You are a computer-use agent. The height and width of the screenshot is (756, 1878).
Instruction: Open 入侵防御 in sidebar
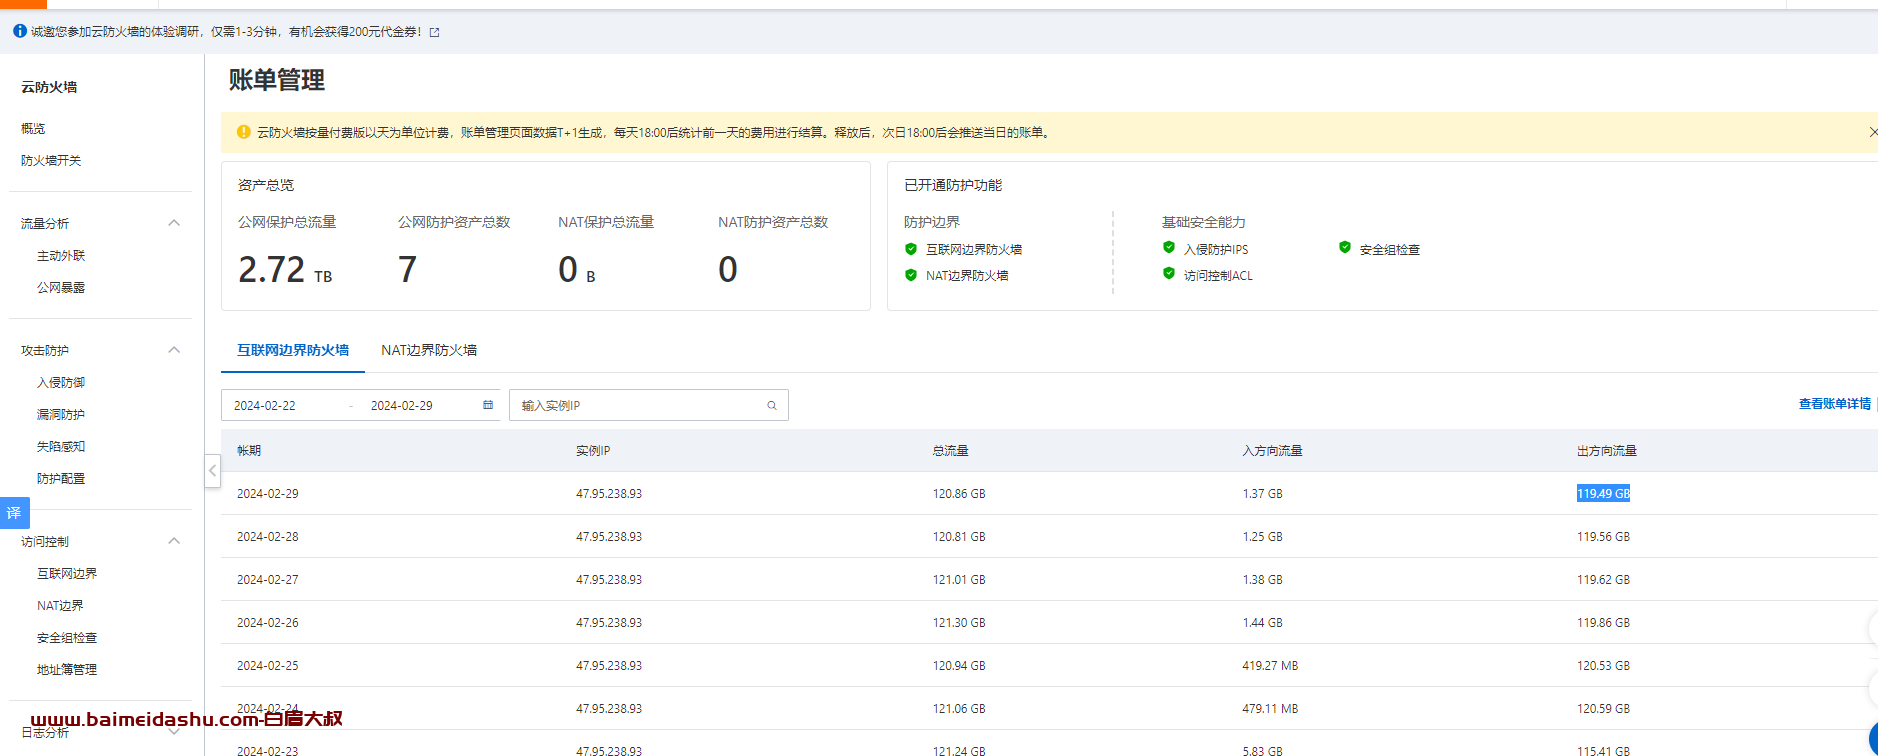pos(61,383)
